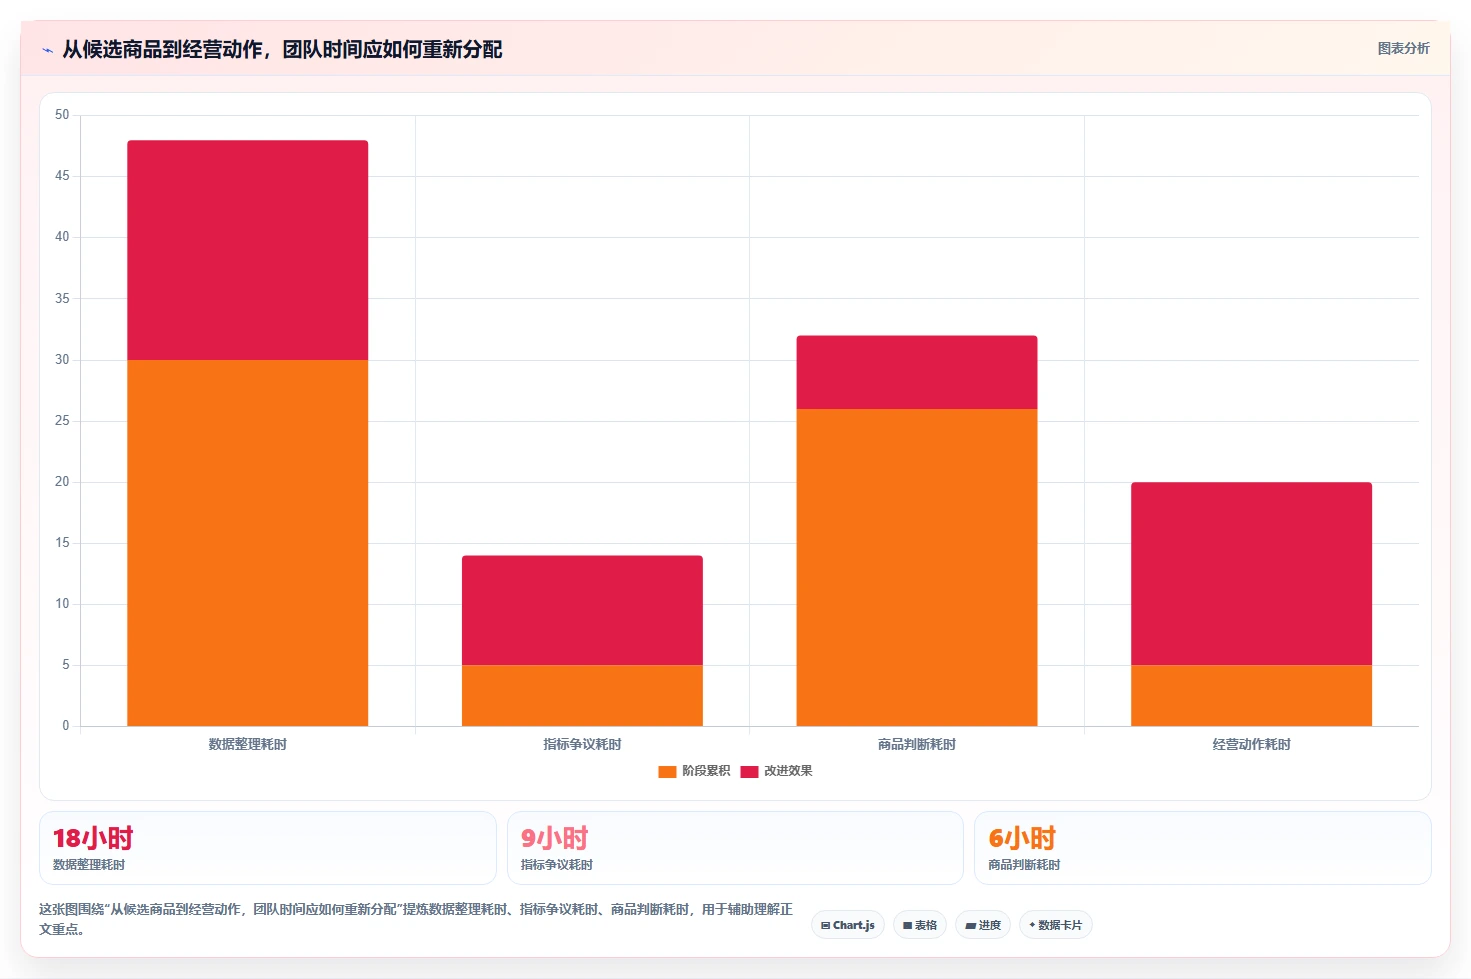Screen dimensions: 1471x979
Task: Click the 数据整理耗时 x-axis label
Action: coord(247,744)
